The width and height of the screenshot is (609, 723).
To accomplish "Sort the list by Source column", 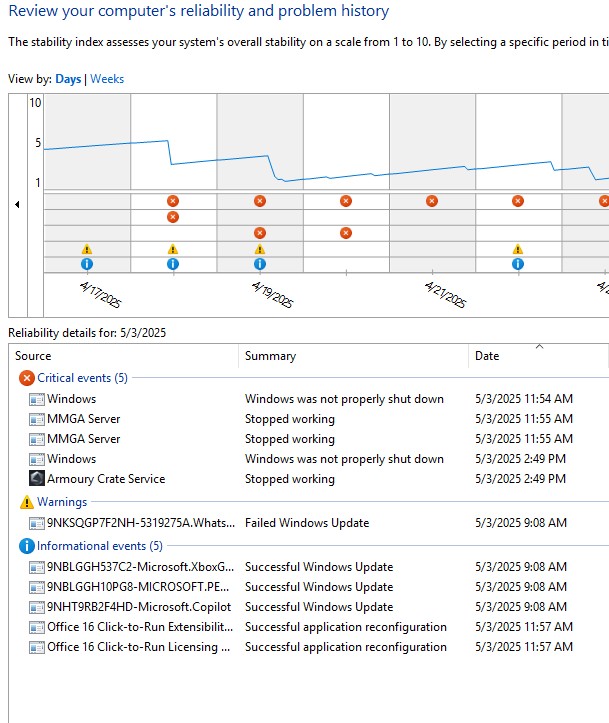I will pyautogui.click(x=124, y=356).
